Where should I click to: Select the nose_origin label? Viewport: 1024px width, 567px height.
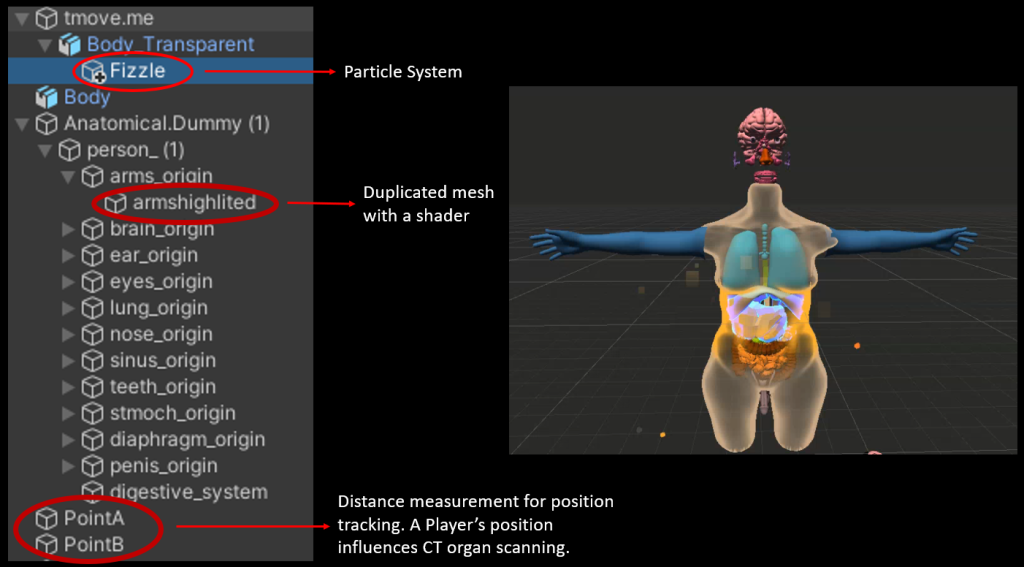(161, 334)
